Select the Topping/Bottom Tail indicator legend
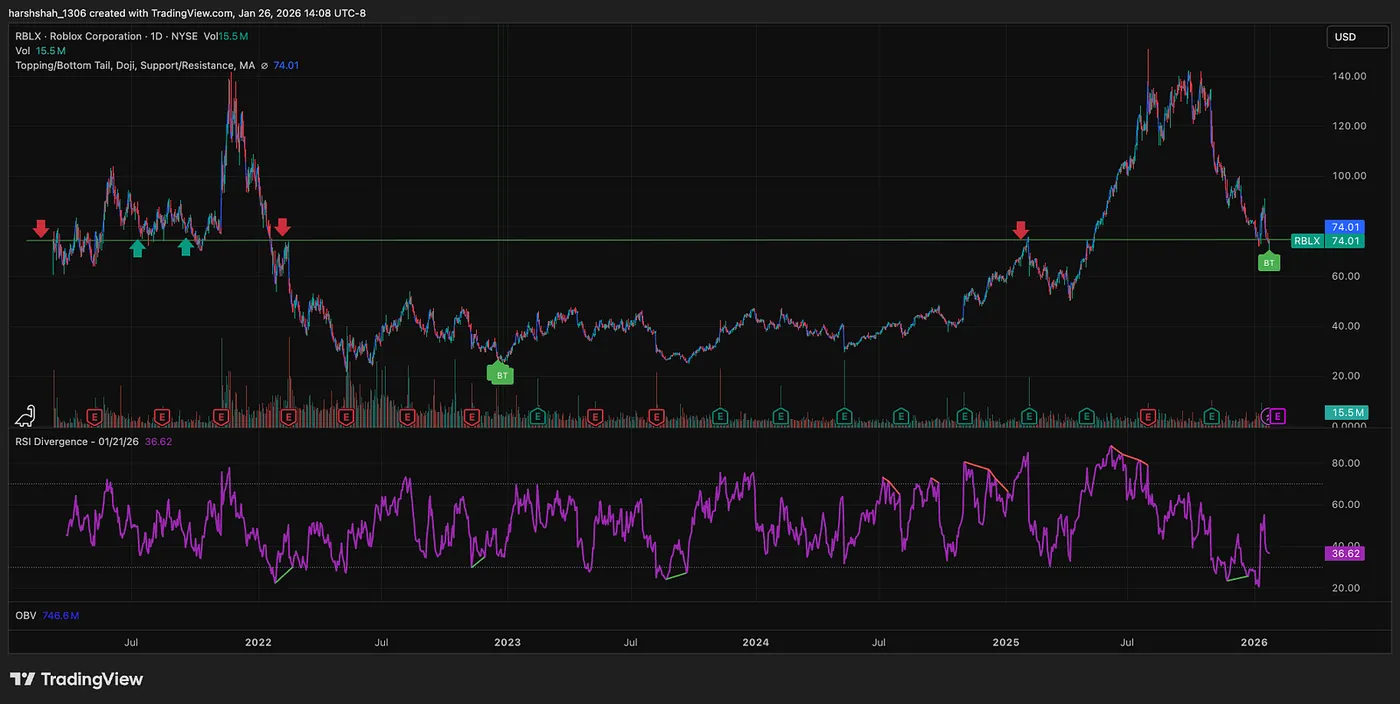 tap(135, 66)
